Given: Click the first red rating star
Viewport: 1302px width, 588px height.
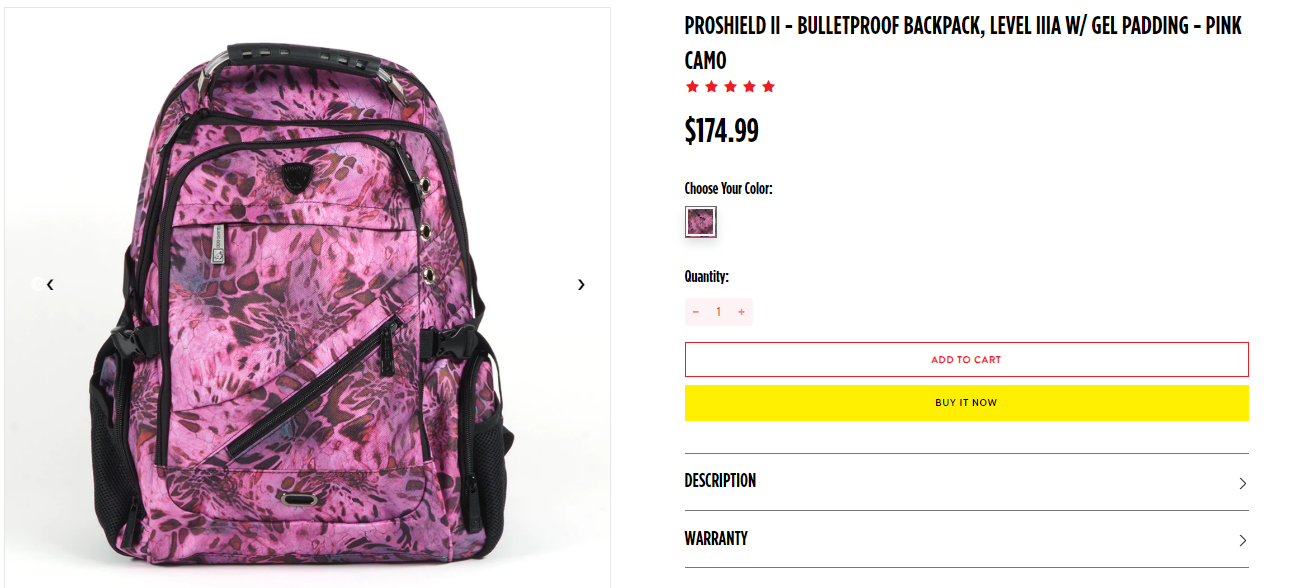Looking at the screenshot, I should point(692,87).
